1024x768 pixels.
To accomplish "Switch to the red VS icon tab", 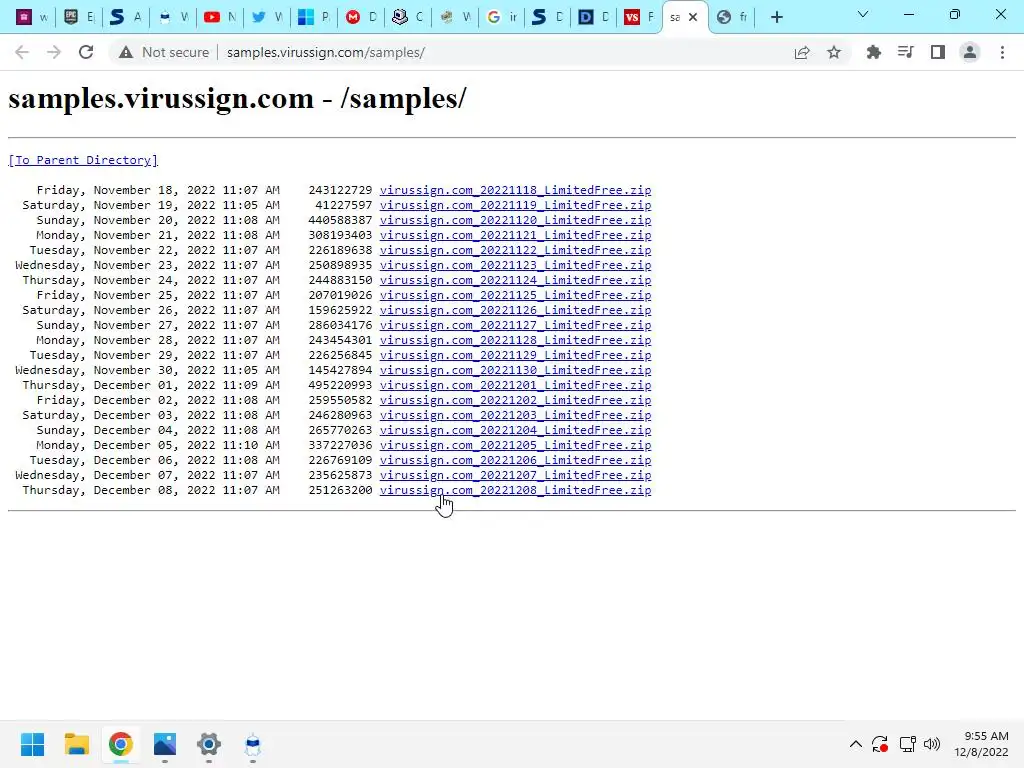I will [x=638, y=18].
